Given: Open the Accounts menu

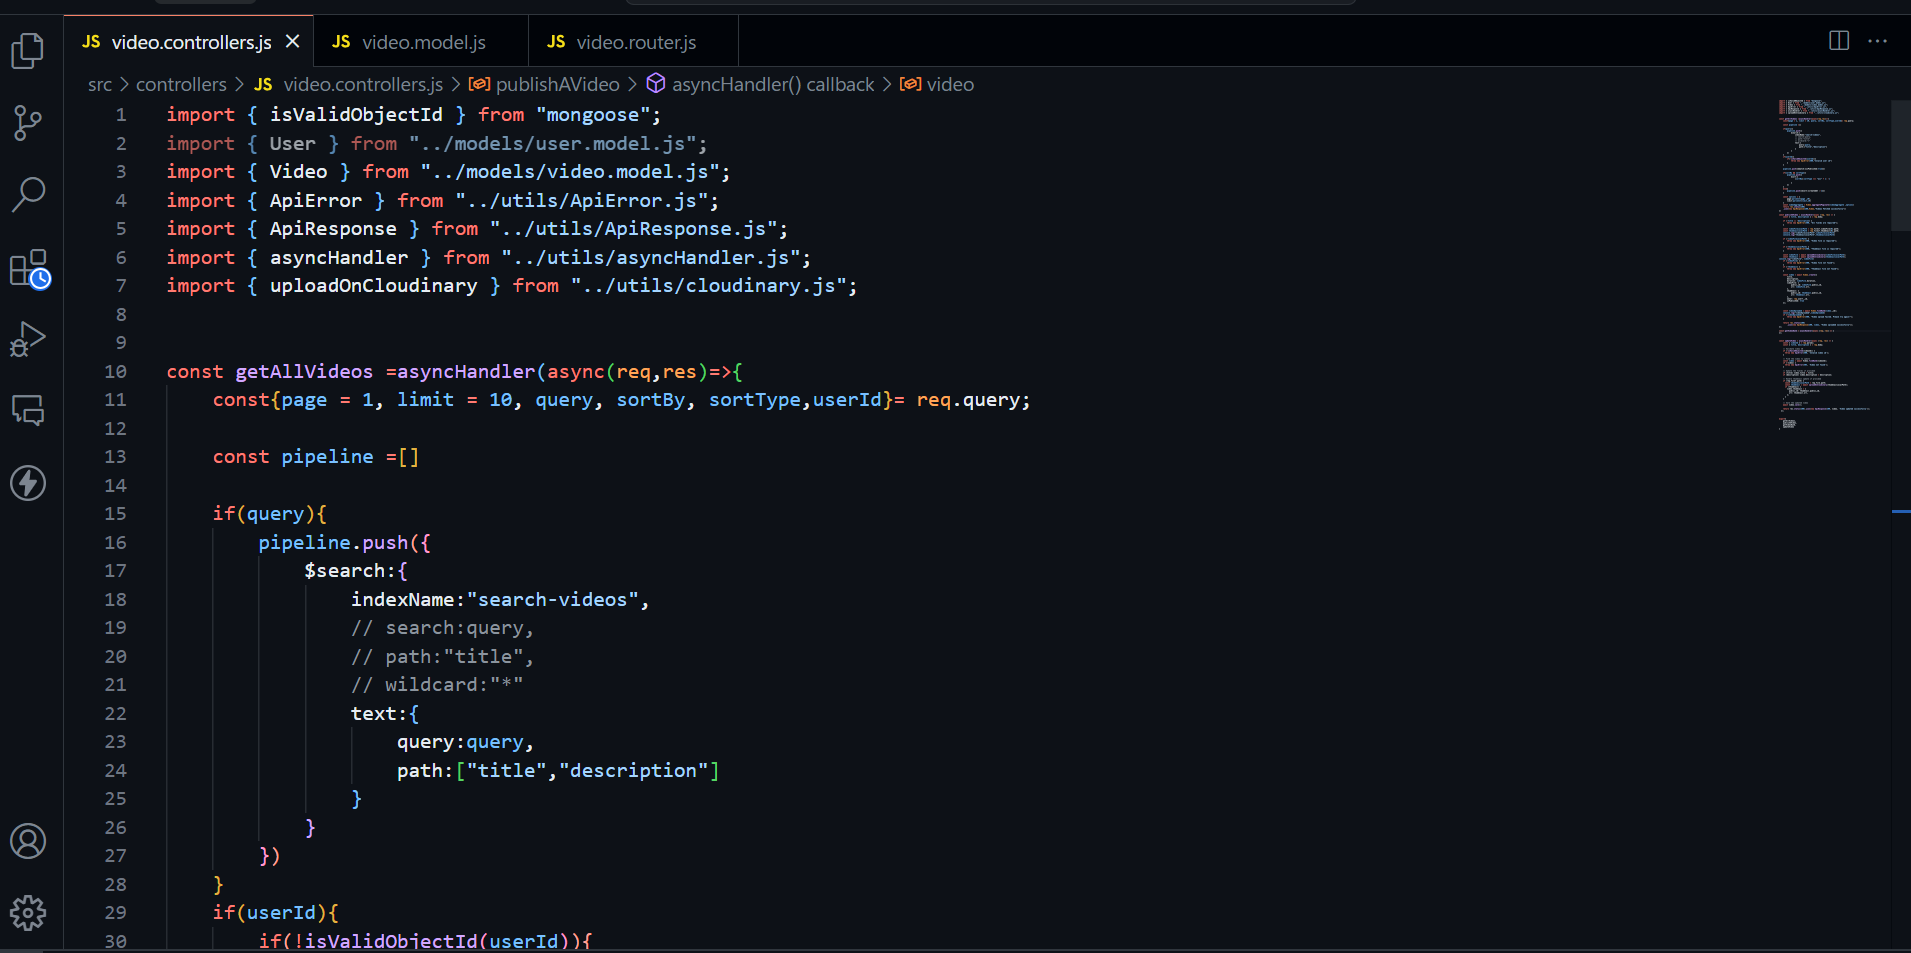Looking at the screenshot, I should 28,841.
